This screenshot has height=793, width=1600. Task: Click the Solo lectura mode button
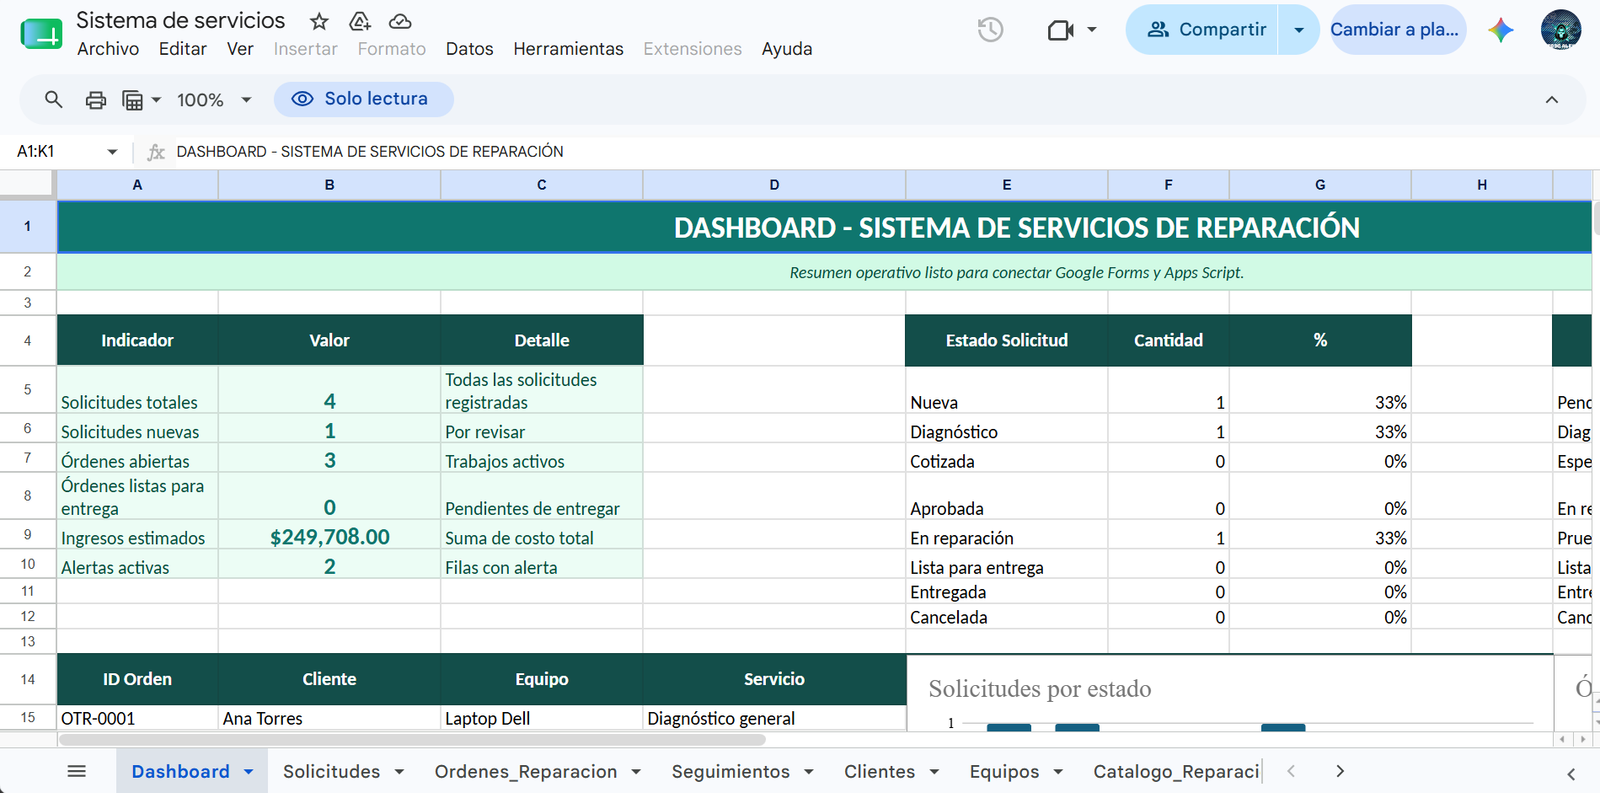click(363, 99)
